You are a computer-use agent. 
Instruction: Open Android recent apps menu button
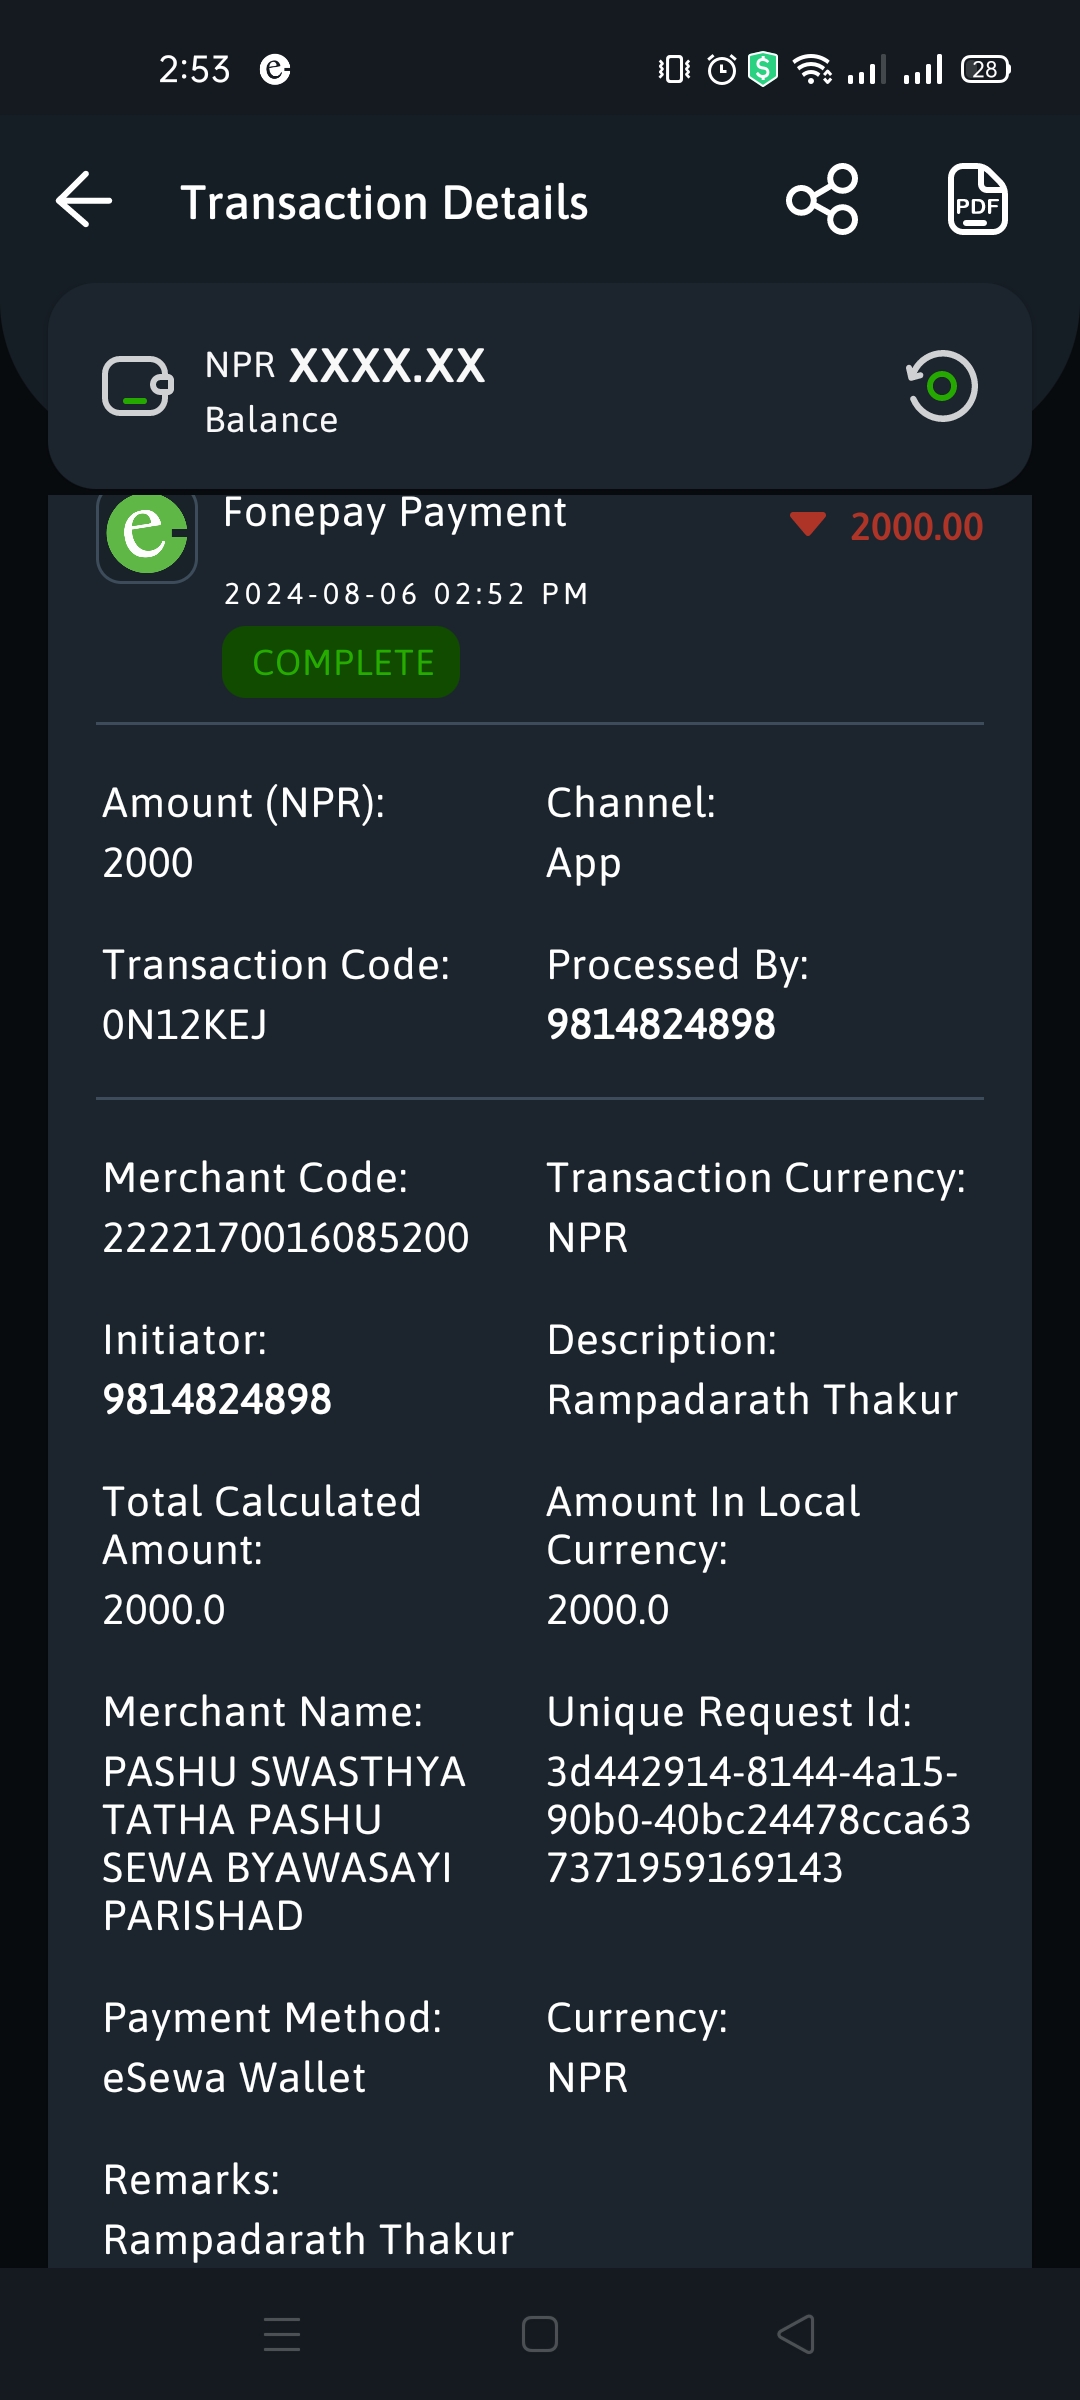pos(282,2334)
